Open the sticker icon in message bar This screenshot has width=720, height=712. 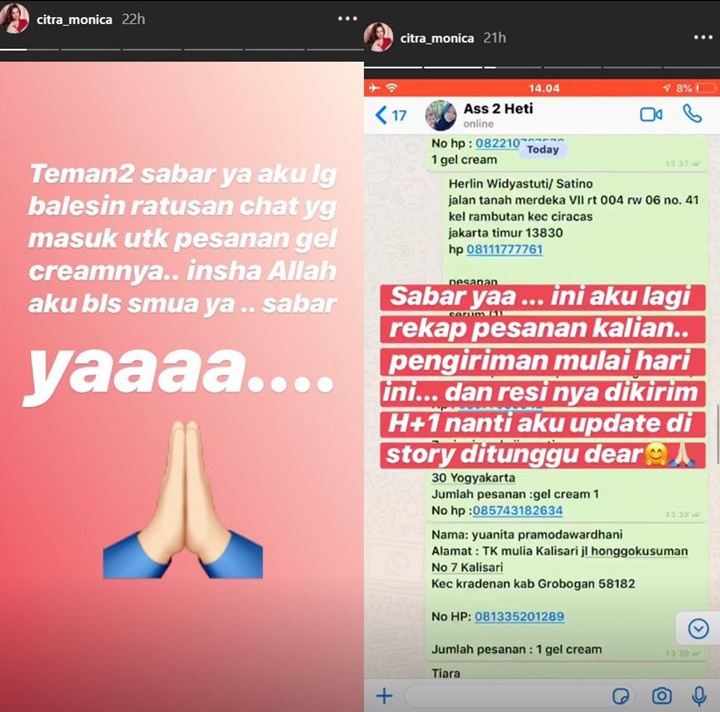621,696
